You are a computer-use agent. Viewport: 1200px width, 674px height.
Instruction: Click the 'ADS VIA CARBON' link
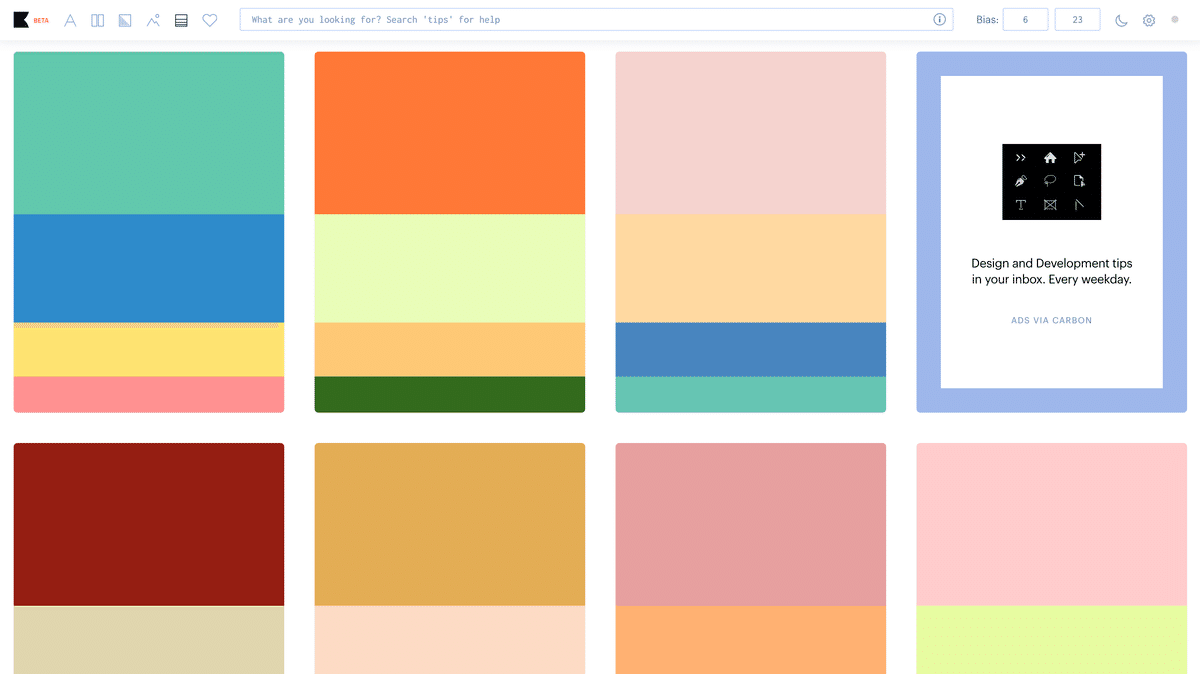click(x=1052, y=320)
